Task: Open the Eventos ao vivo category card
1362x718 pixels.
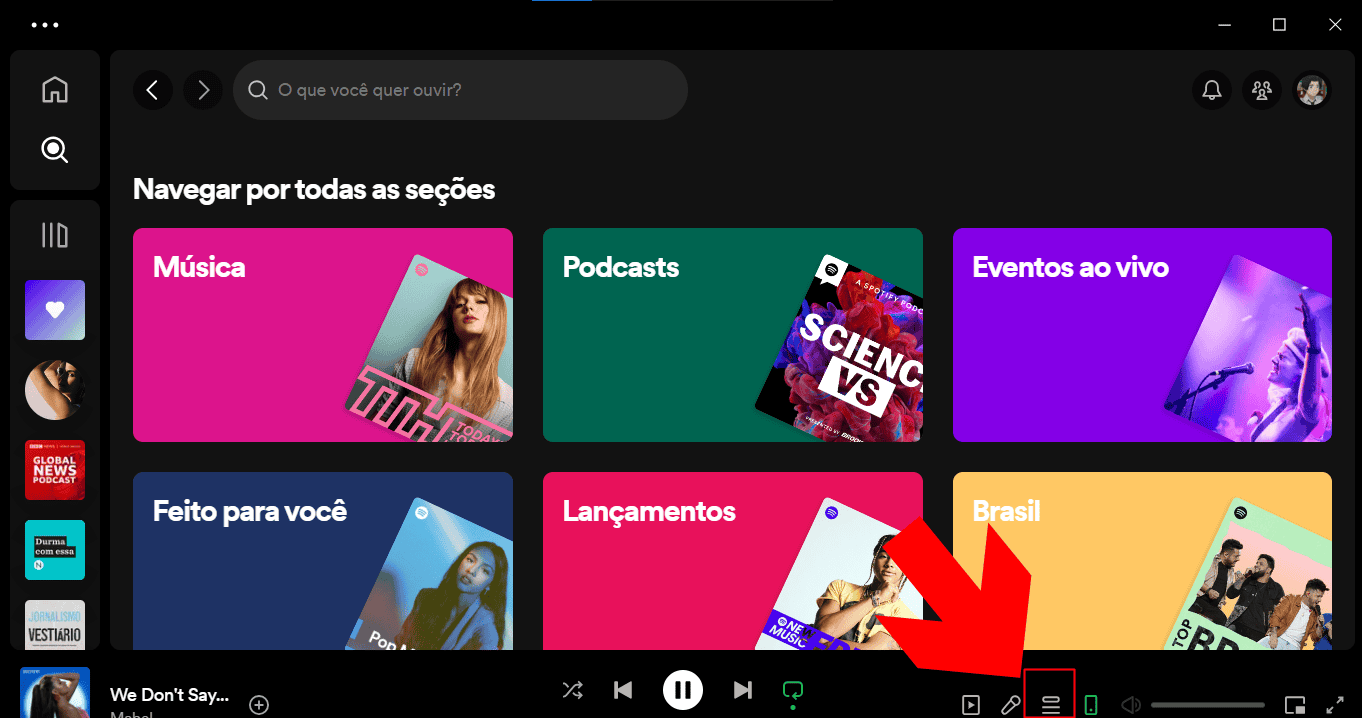Action: [x=1142, y=335]
